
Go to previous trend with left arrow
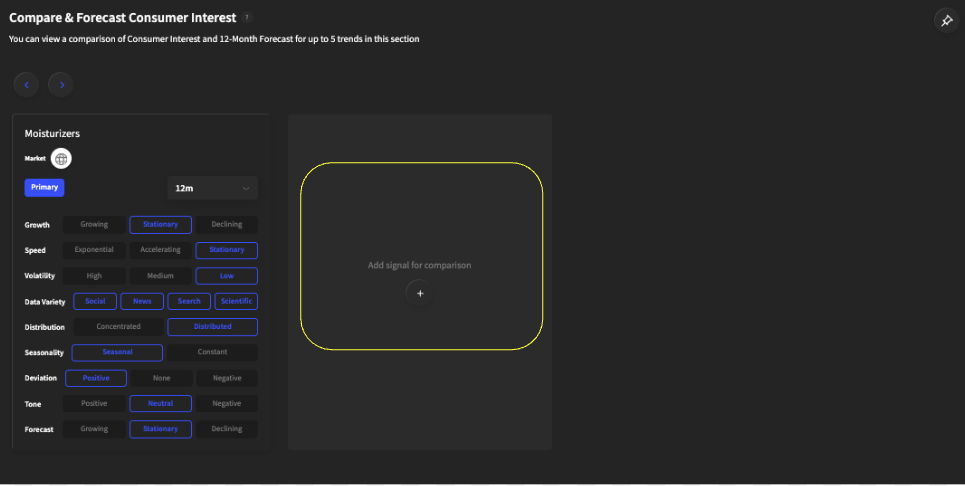26,85
